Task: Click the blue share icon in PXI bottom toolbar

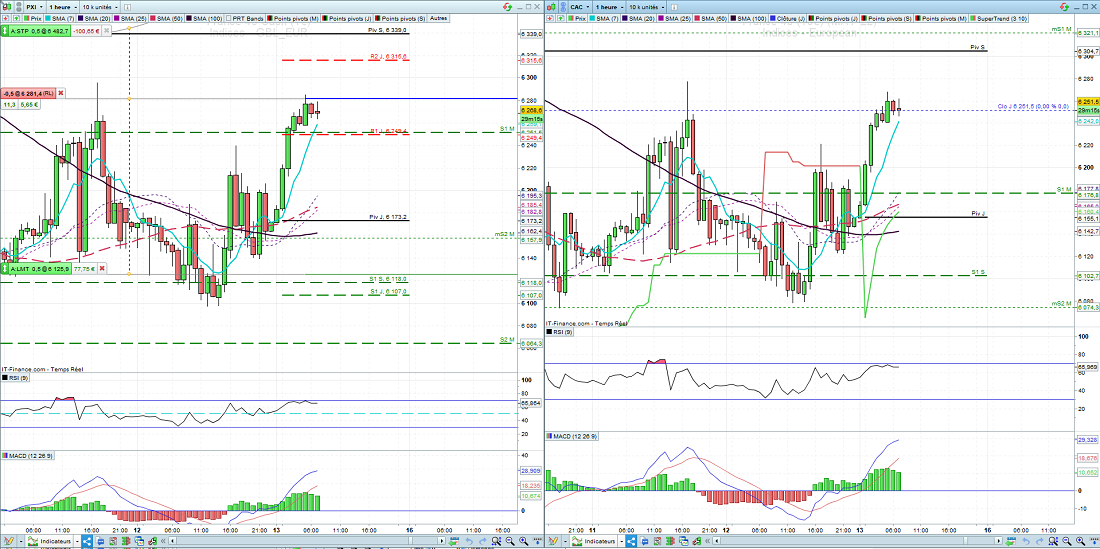Action: click(x=87, y=541)
